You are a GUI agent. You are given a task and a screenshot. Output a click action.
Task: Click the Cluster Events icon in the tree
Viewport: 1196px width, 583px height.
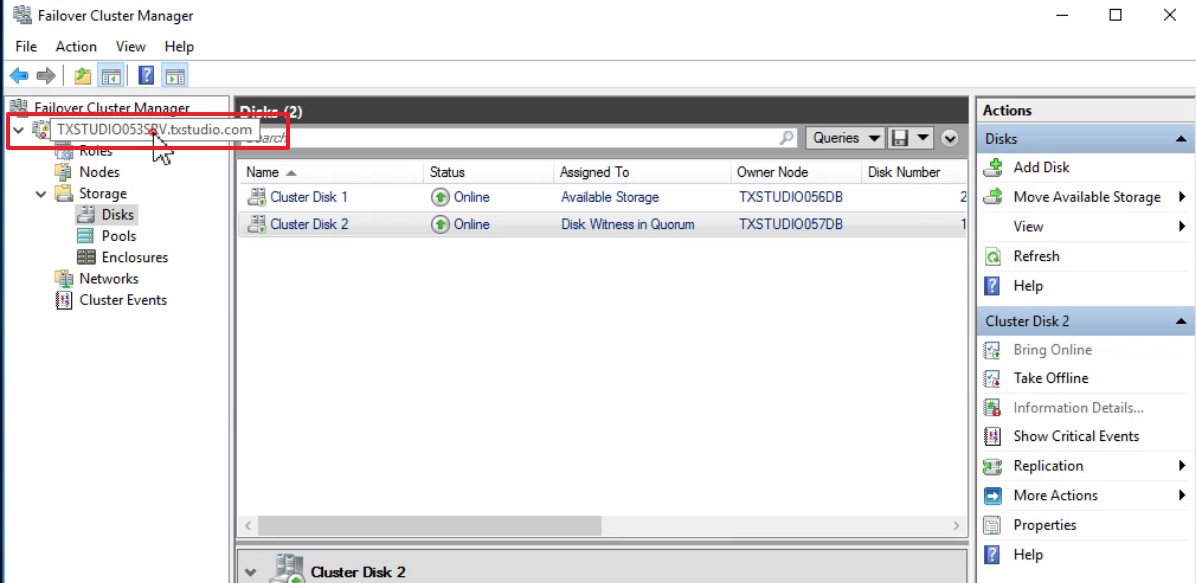[64, 300]
